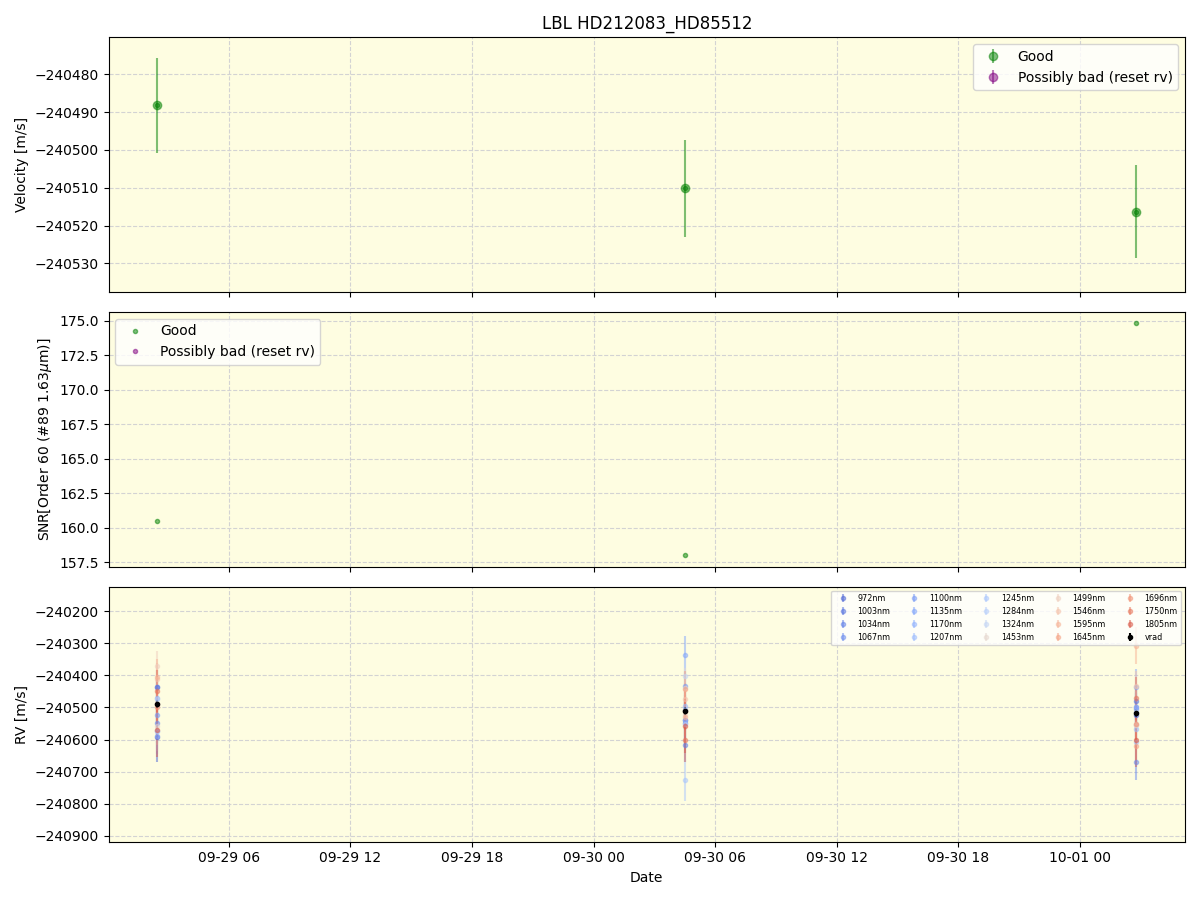Click the plot title LBL HD212083_HD85512
1200x900 pixels.
[x=647, y=23]
